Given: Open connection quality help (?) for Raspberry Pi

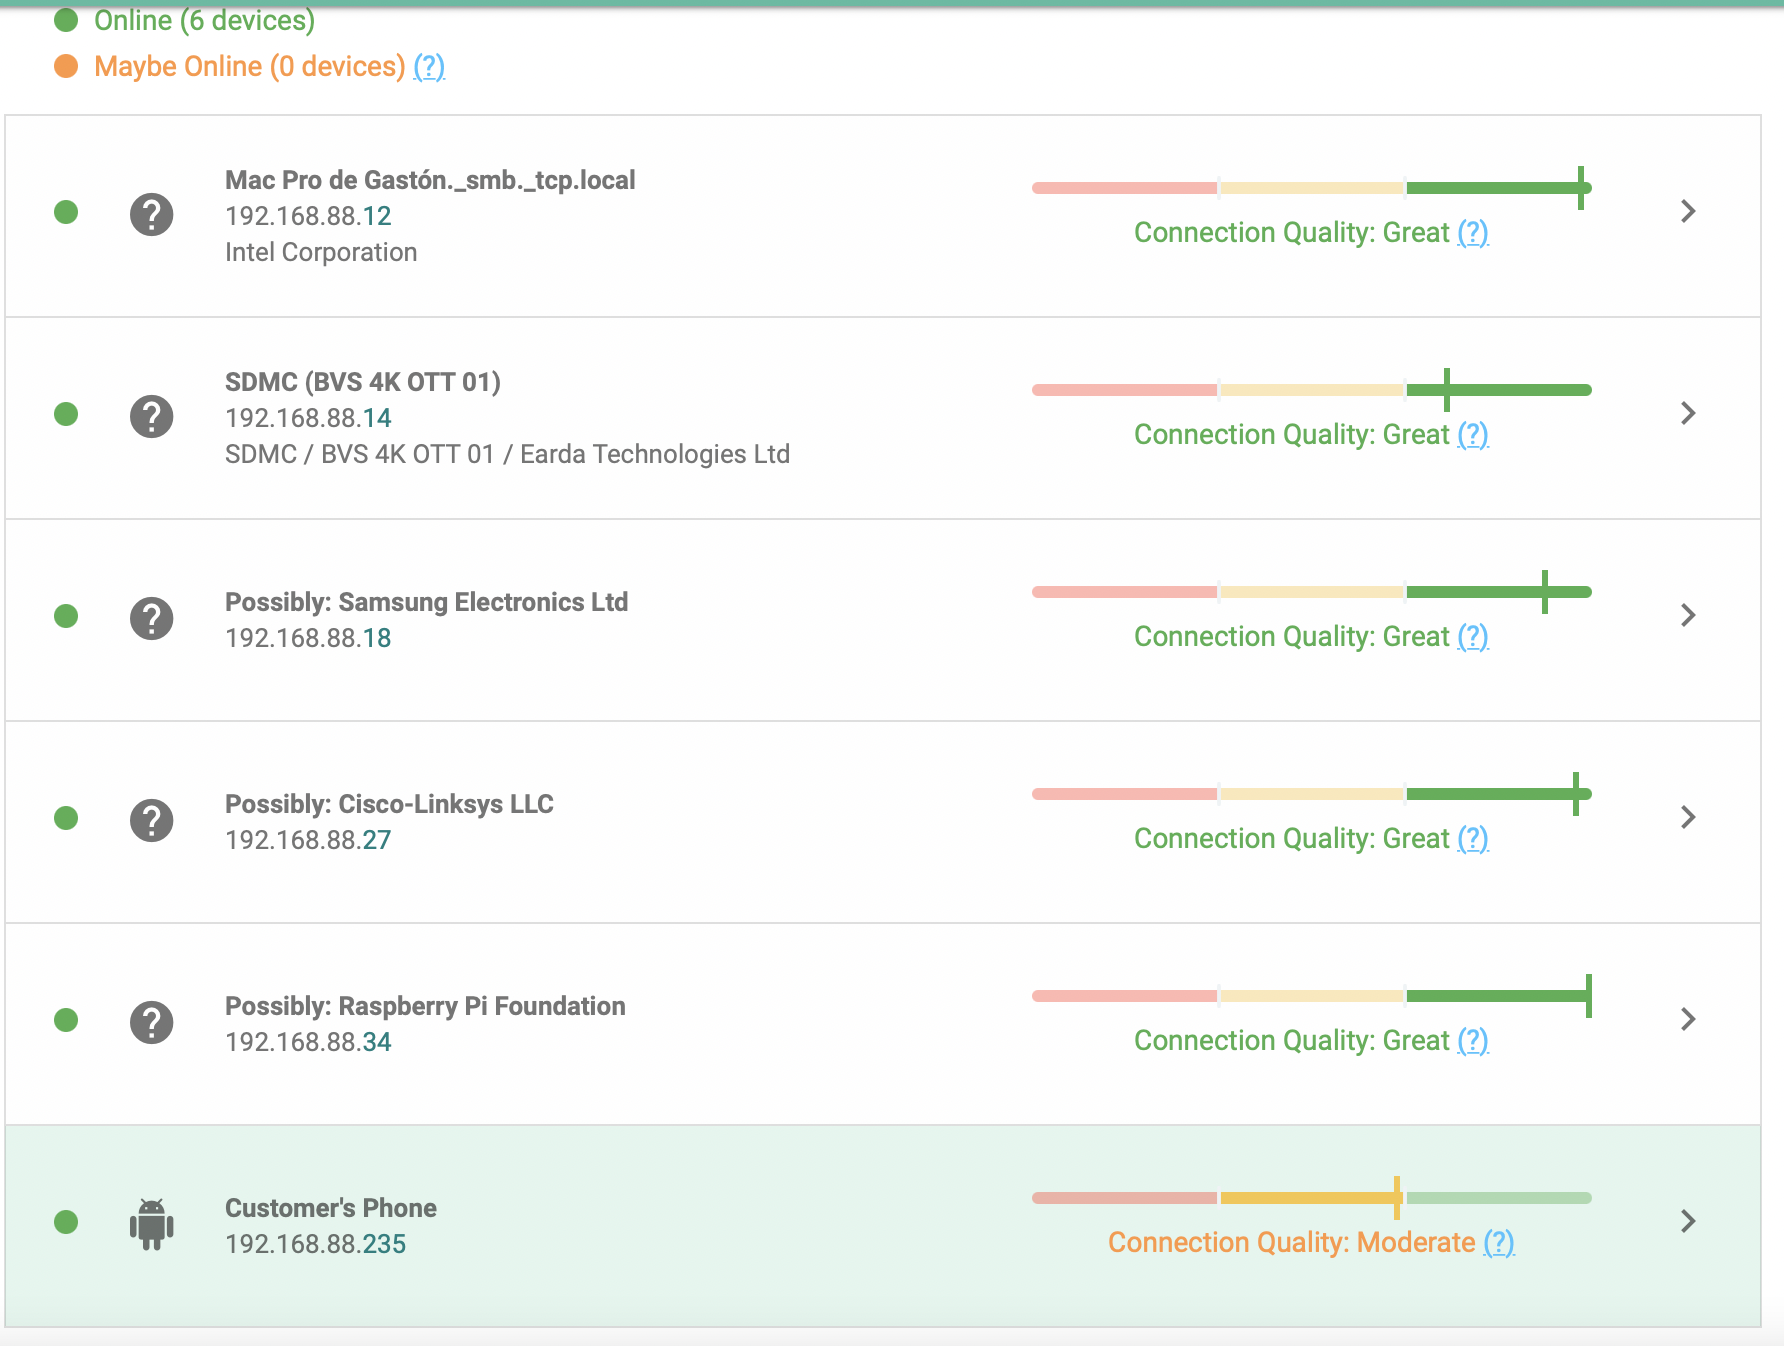Looking at the screenshot, I should tap(1473, 1041).
